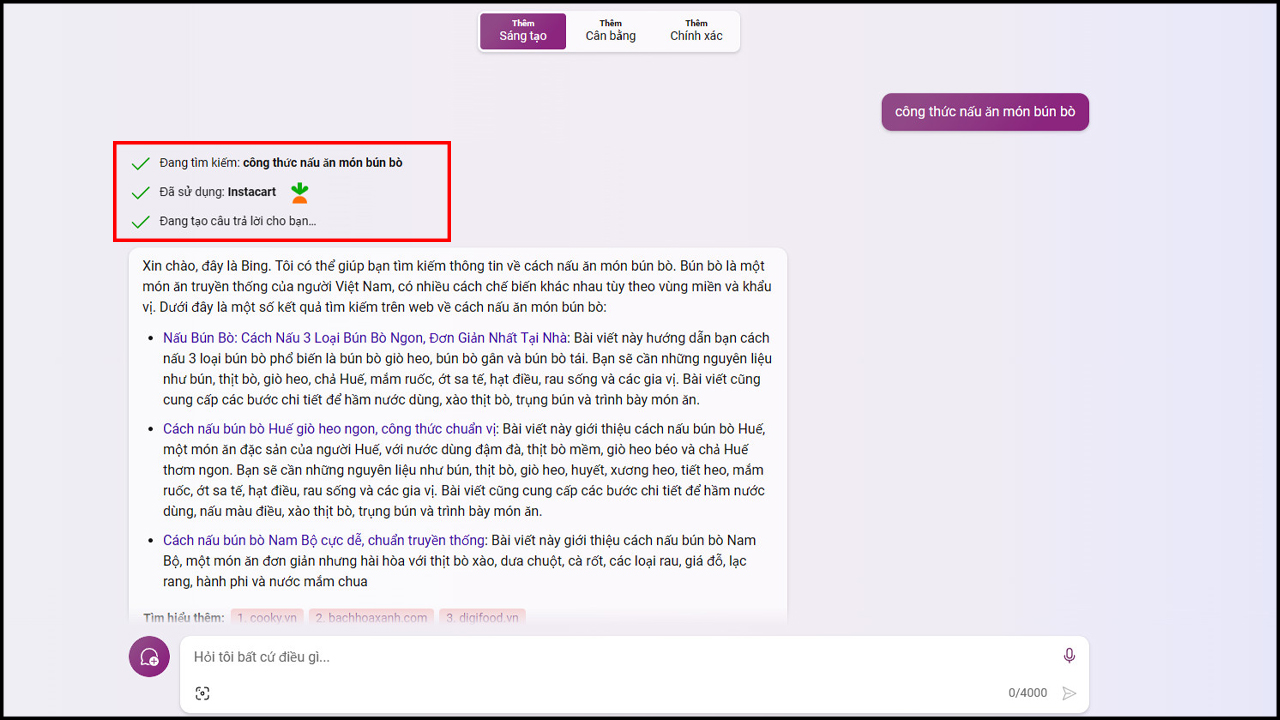Open visual search with the camera icon

(x=203, y=692)
